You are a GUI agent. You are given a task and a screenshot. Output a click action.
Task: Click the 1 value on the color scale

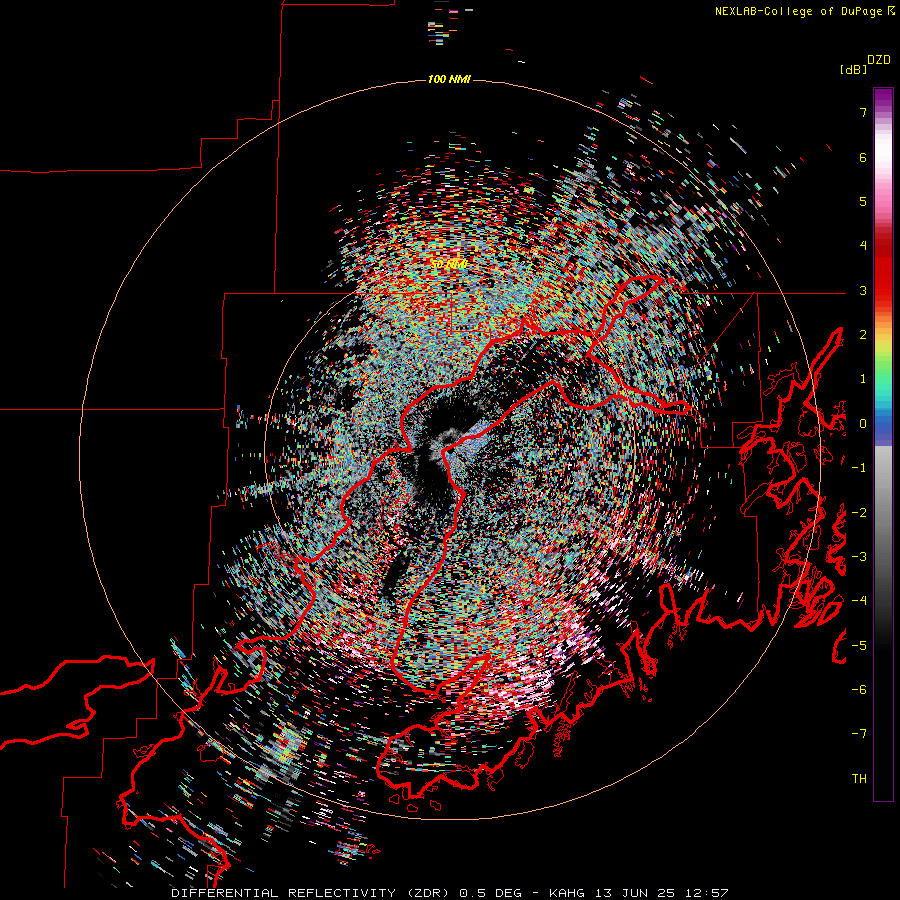[863, 379]
